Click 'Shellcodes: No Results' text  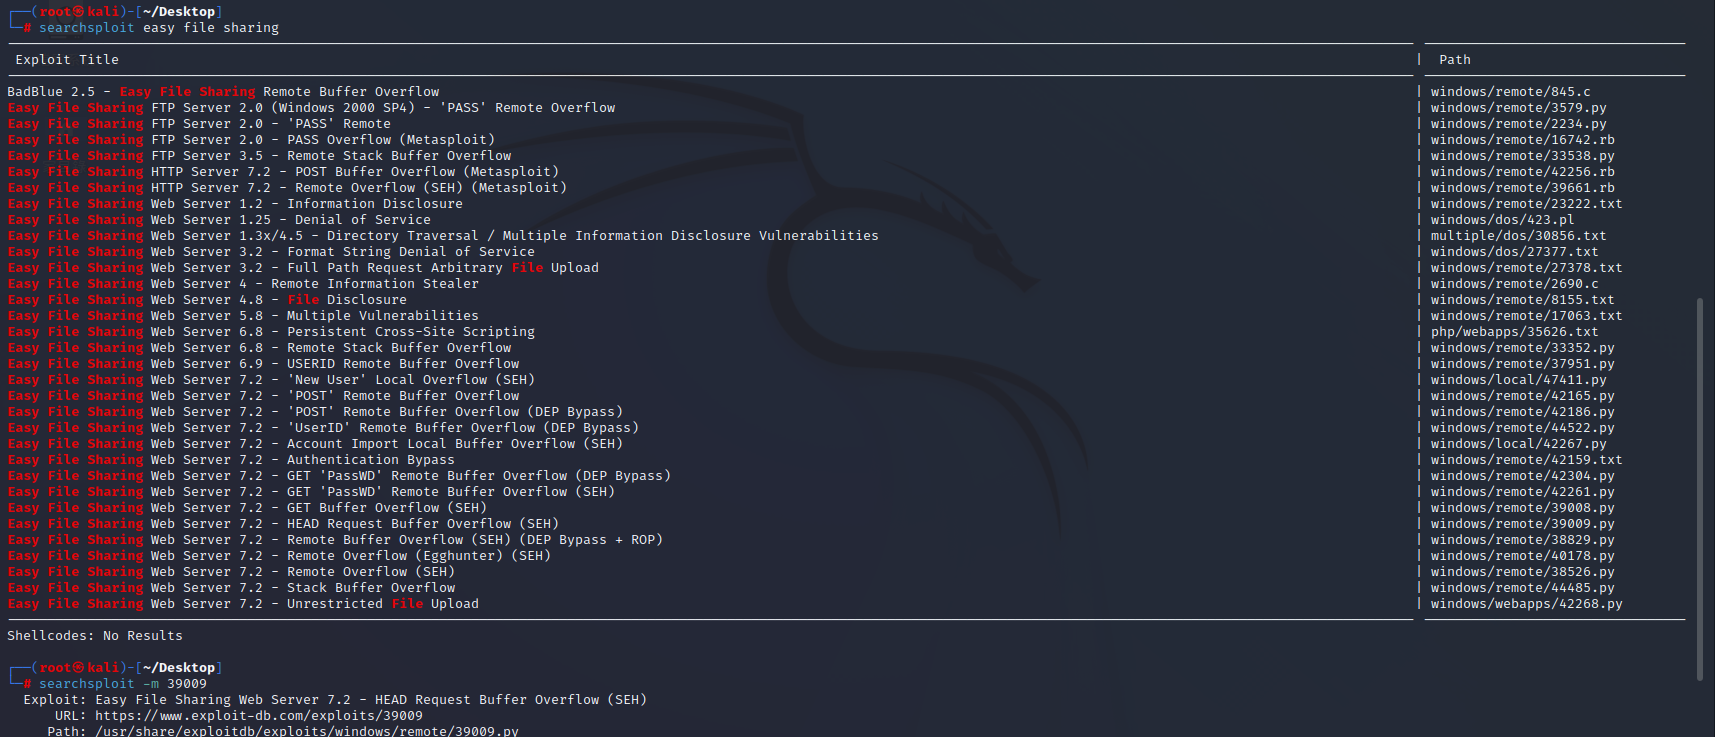coord(95,636)
